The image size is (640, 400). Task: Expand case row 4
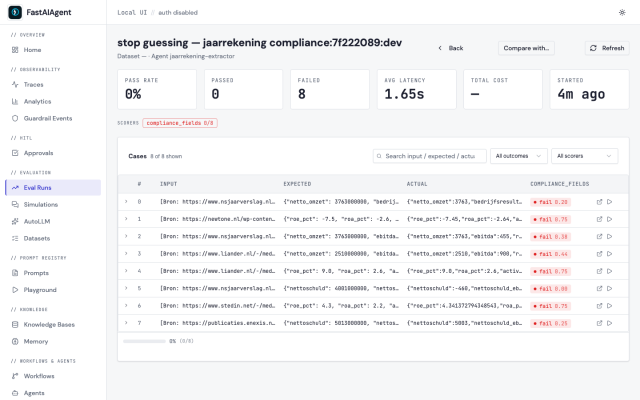pyautogui.click(x=126, y=271)
